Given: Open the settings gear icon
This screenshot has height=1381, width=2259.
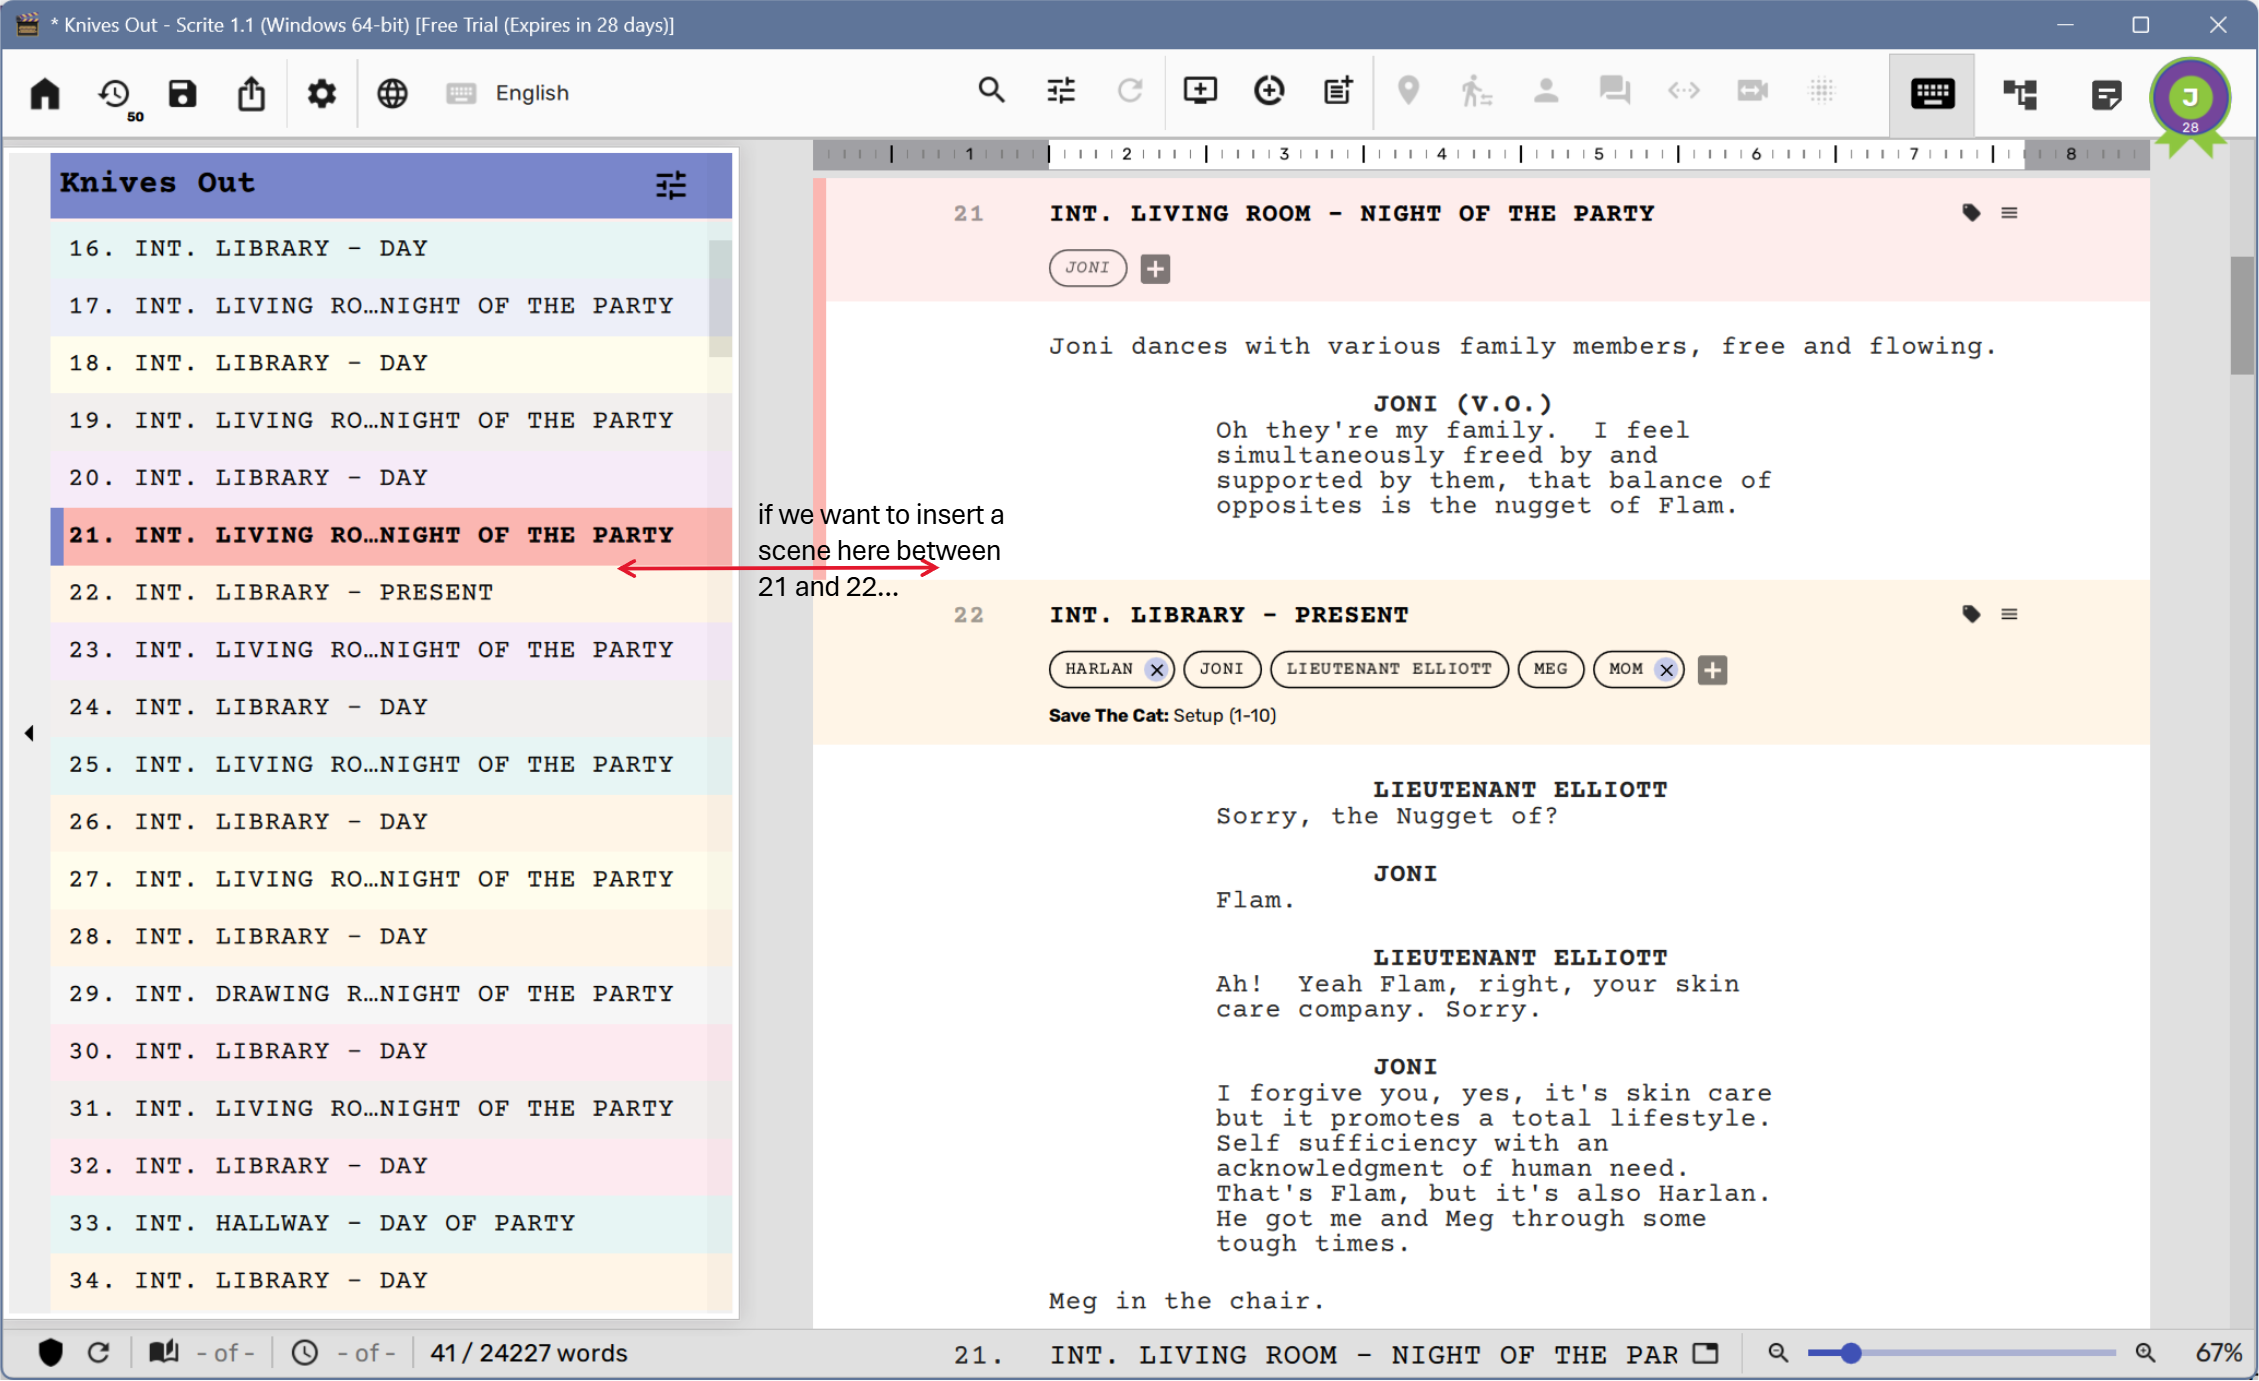Looking at the screenshot, I should pos(321,93).
